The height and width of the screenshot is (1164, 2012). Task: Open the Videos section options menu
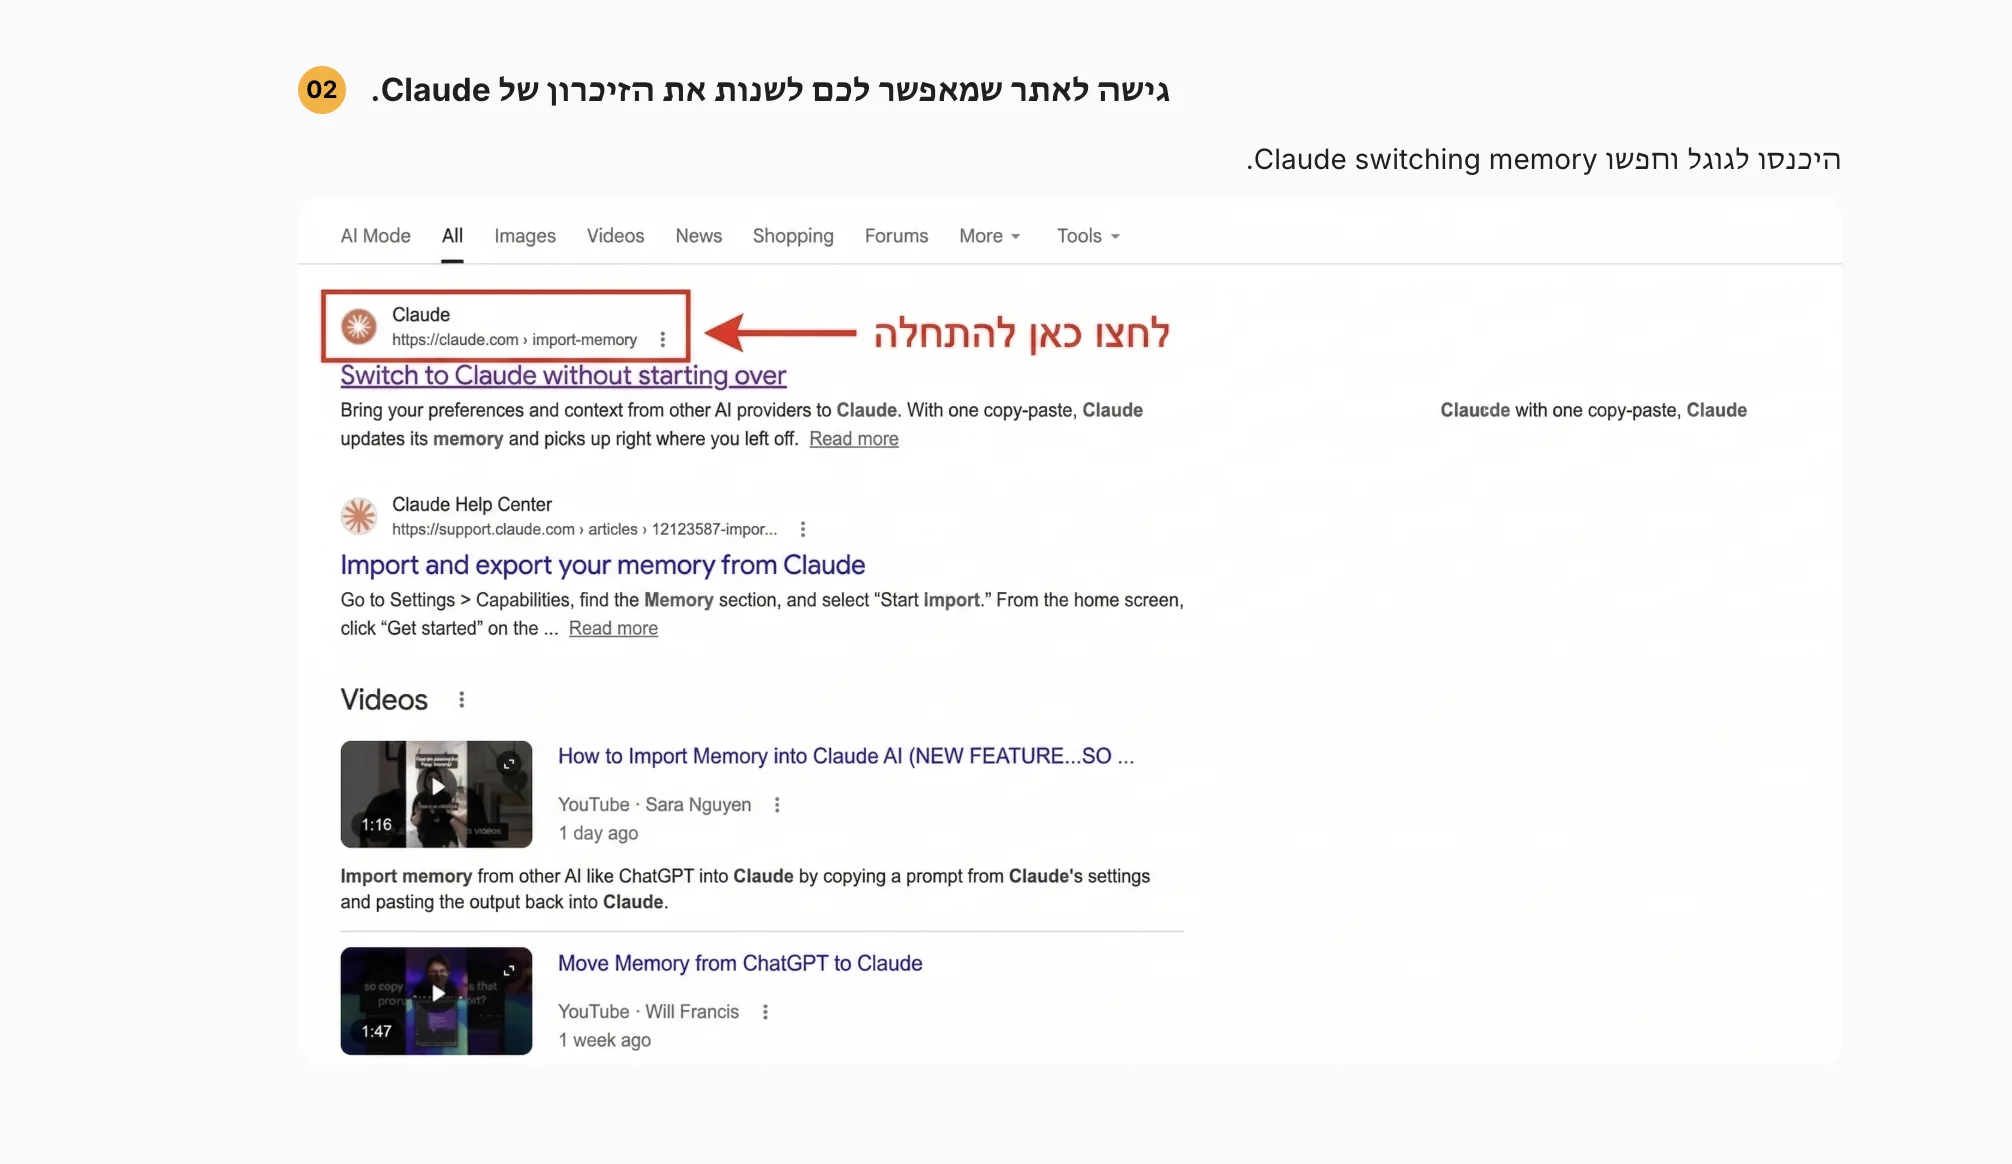tap(461, 700)
